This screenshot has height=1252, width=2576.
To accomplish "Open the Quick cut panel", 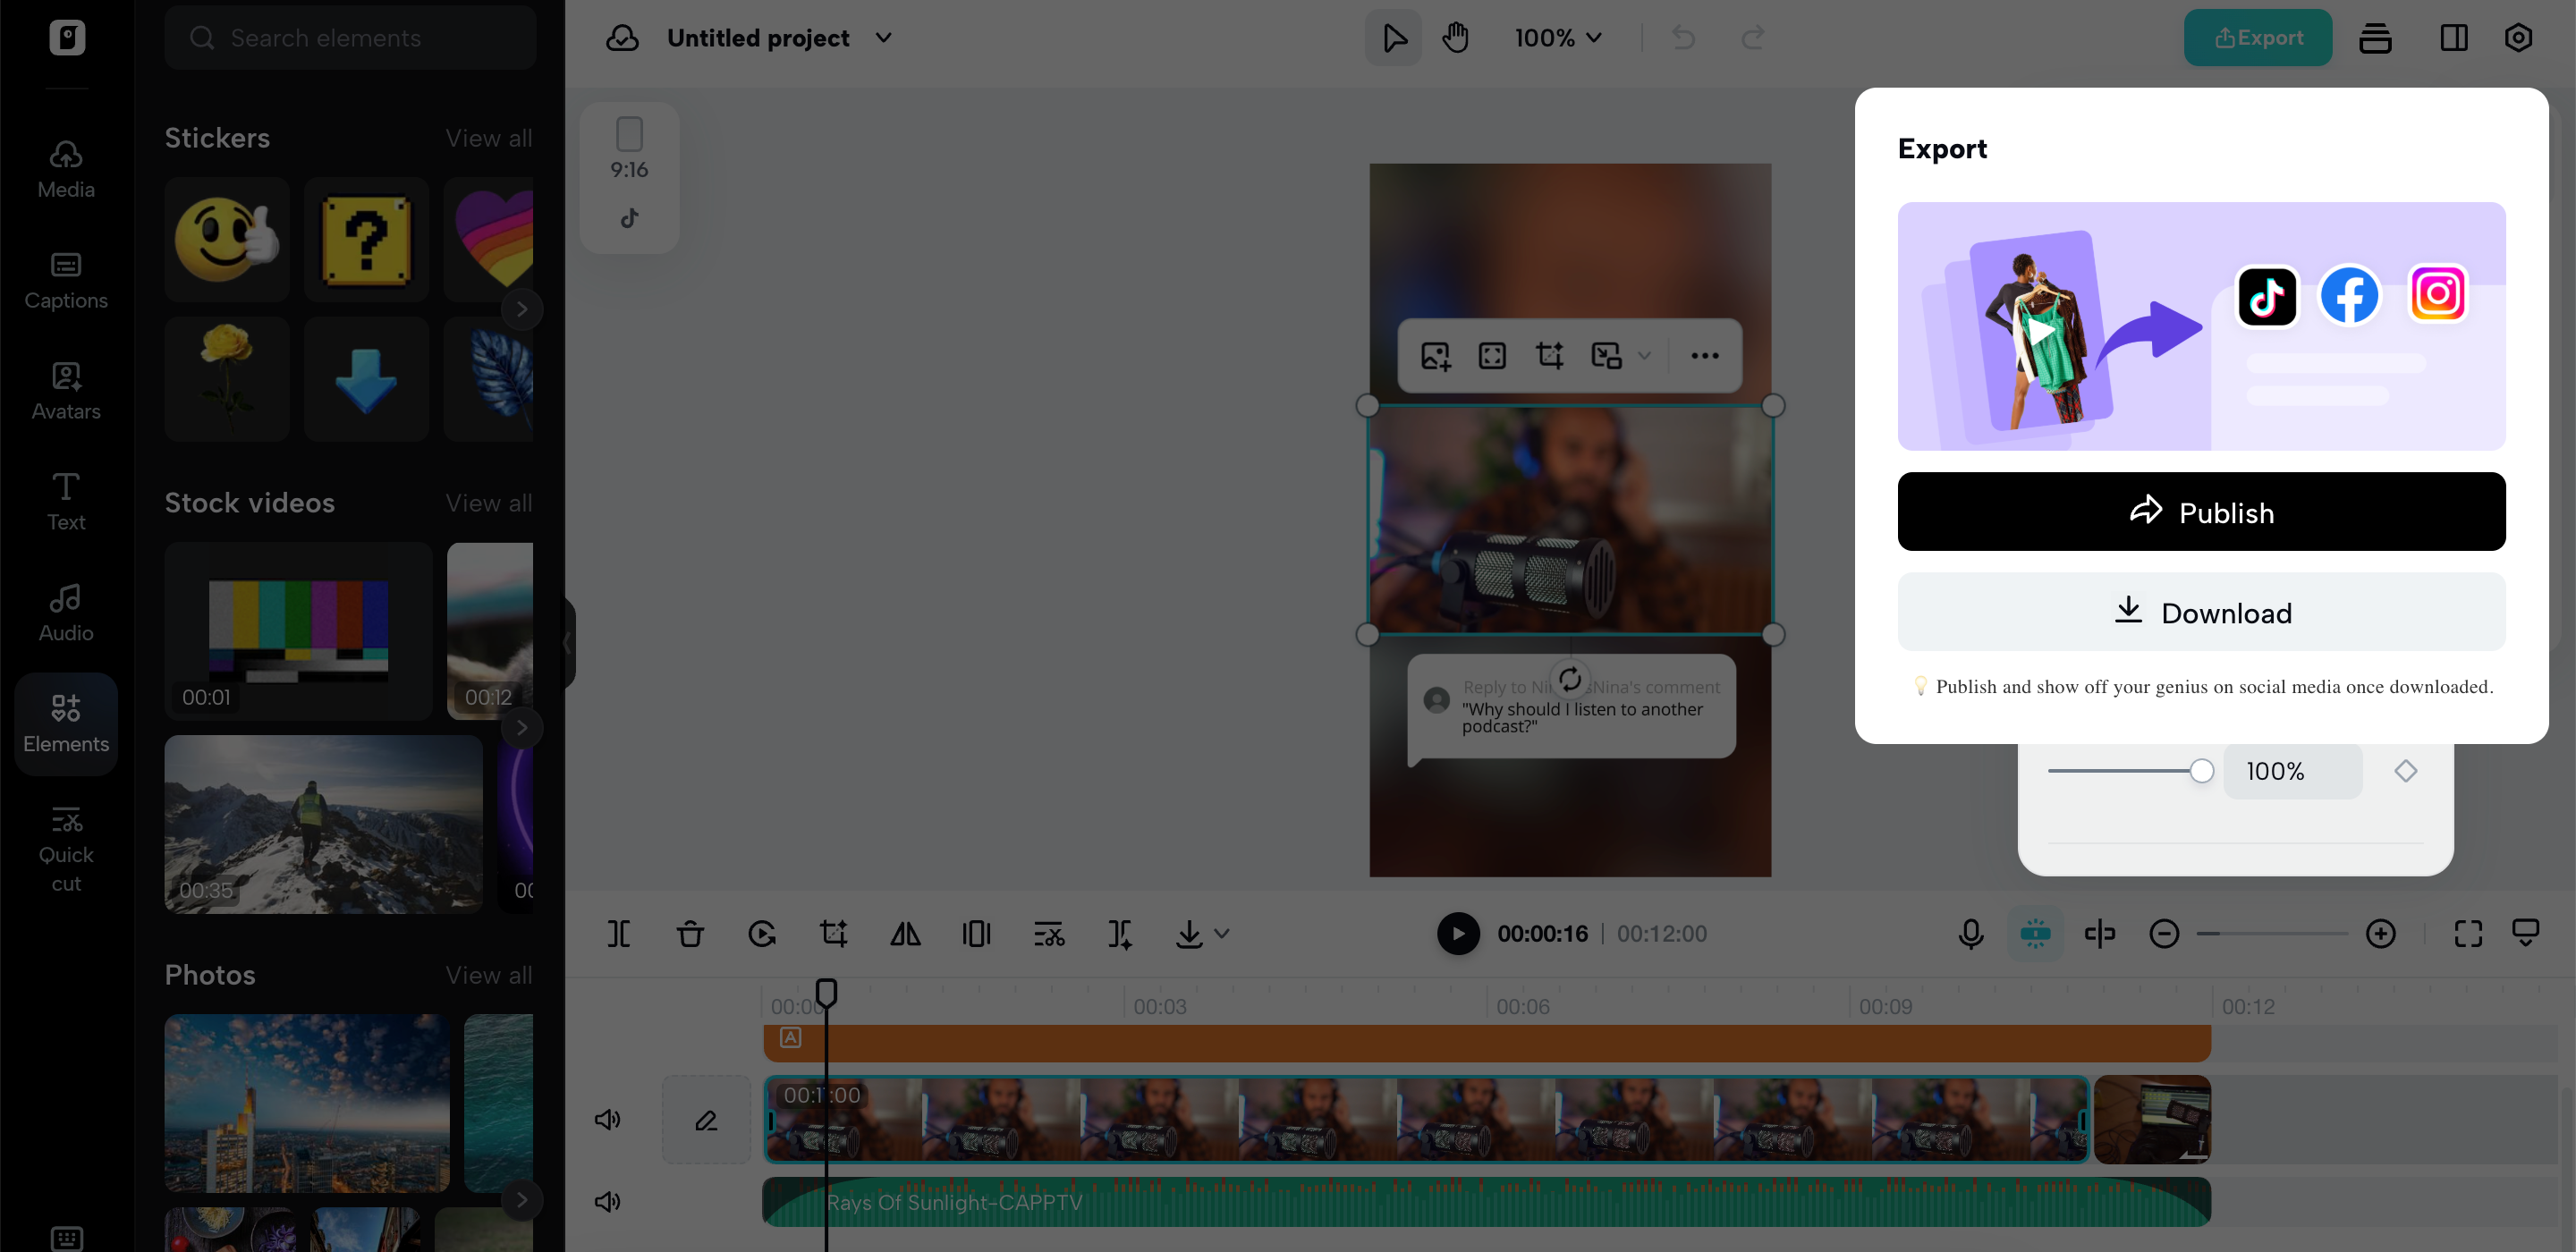I will point(66,848).
